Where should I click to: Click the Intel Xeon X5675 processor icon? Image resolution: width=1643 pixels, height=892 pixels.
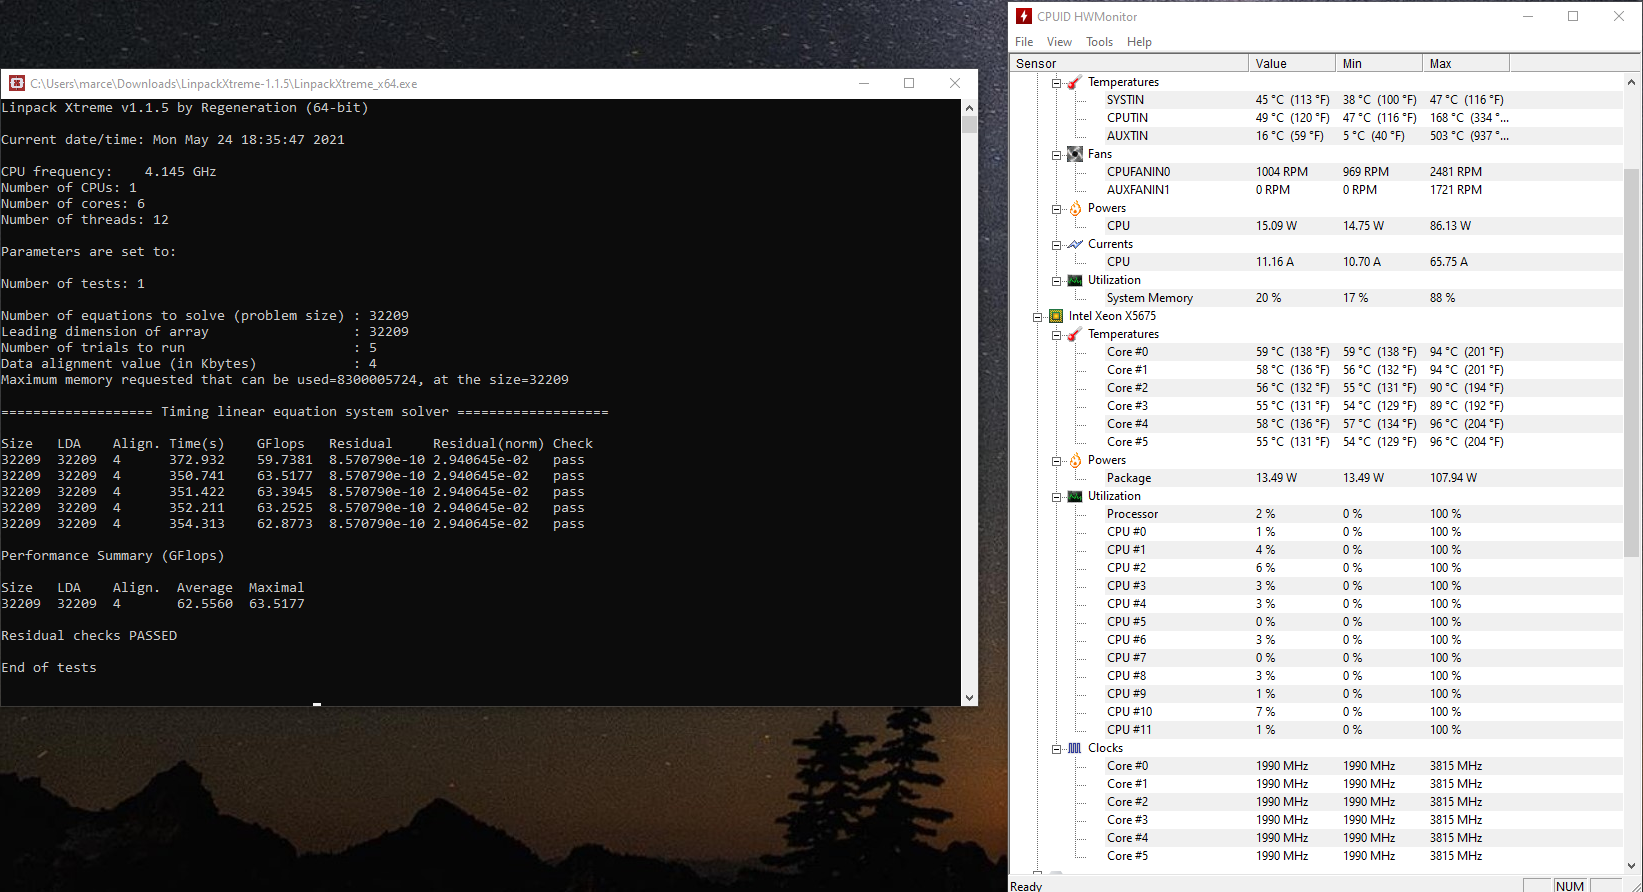[1056, 316]
